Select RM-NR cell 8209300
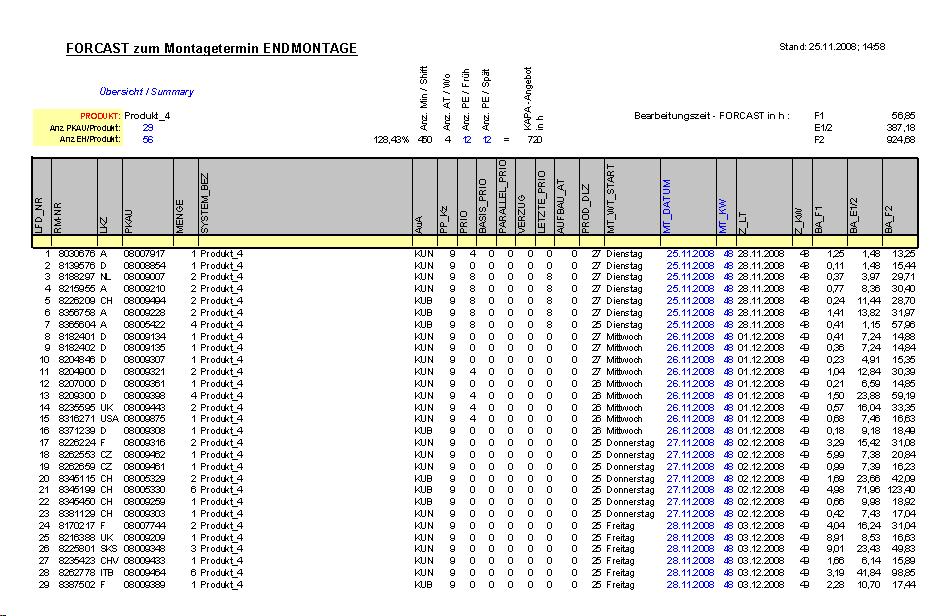This screenshot has height=616, width=938. click(77, 396)
